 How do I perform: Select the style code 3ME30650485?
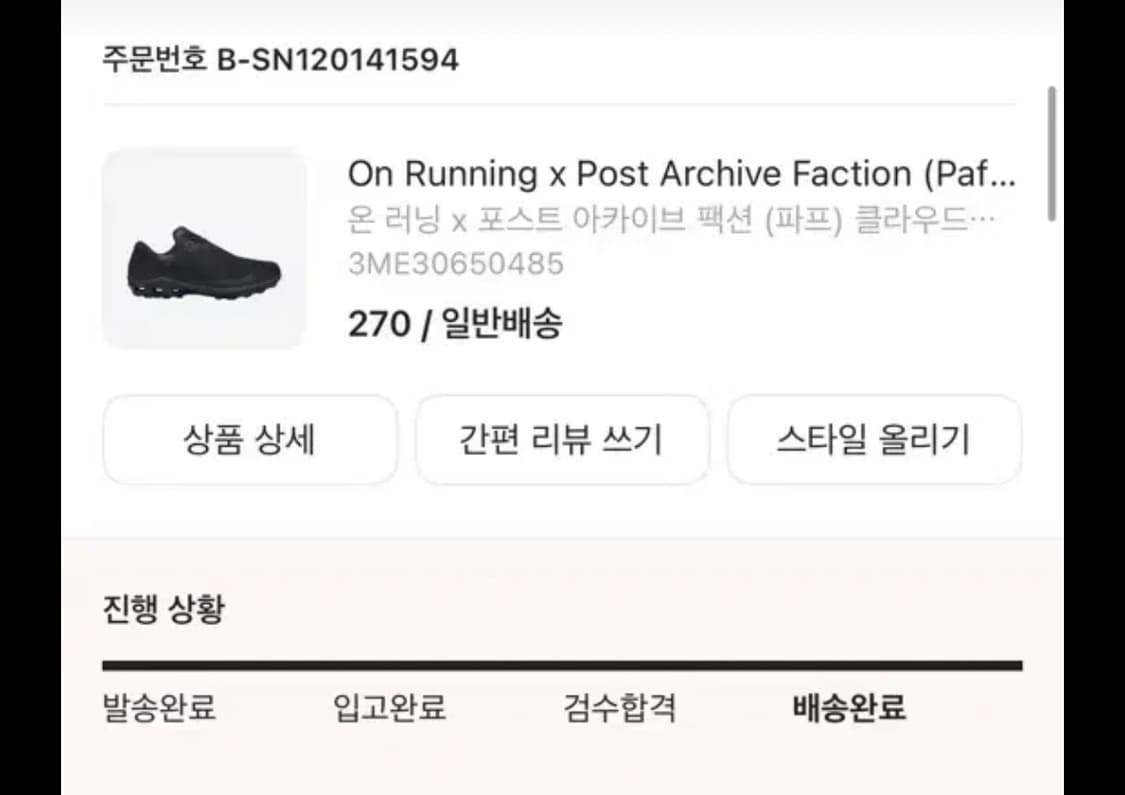pyautogui.click(x=456, y=263)
